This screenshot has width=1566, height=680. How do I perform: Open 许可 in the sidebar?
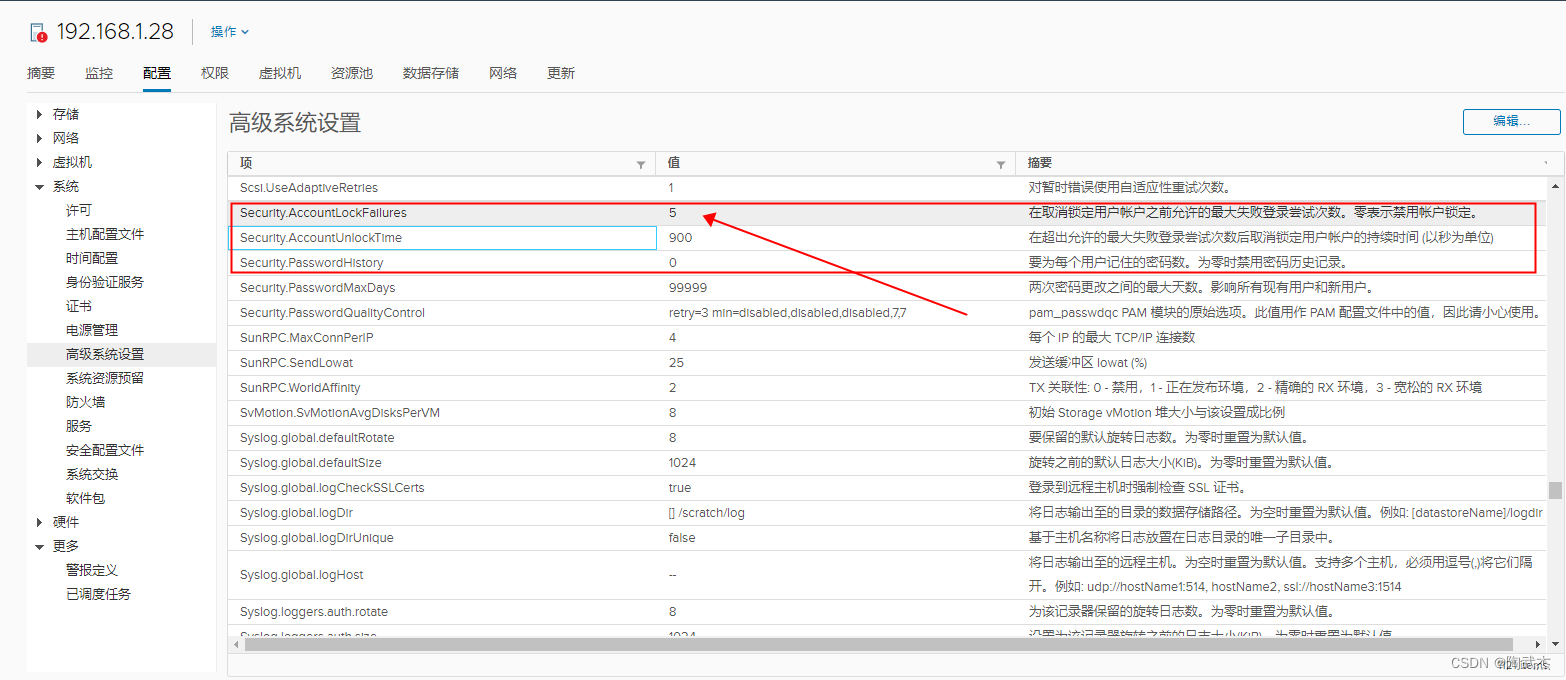79,210
